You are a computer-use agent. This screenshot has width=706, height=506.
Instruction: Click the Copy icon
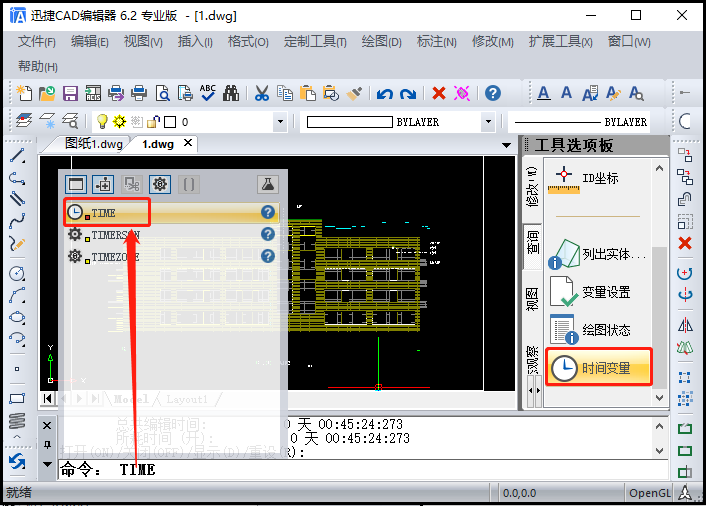point(285,93)
